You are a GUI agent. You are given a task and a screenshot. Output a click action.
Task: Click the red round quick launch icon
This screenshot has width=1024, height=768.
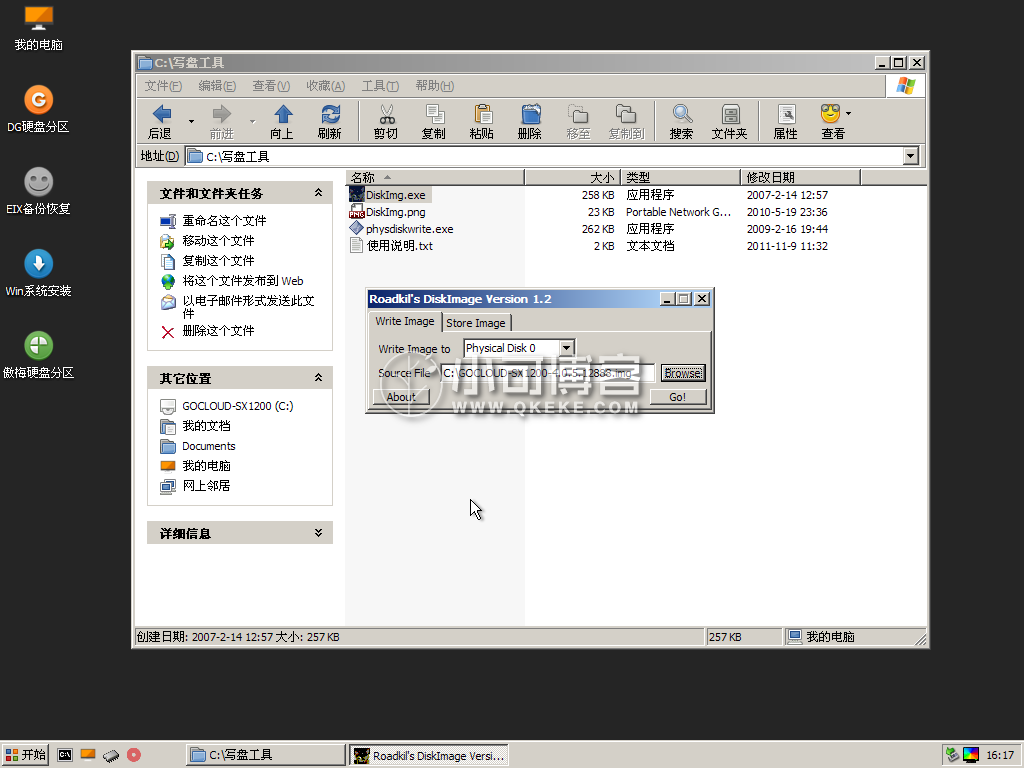point(134,755)
